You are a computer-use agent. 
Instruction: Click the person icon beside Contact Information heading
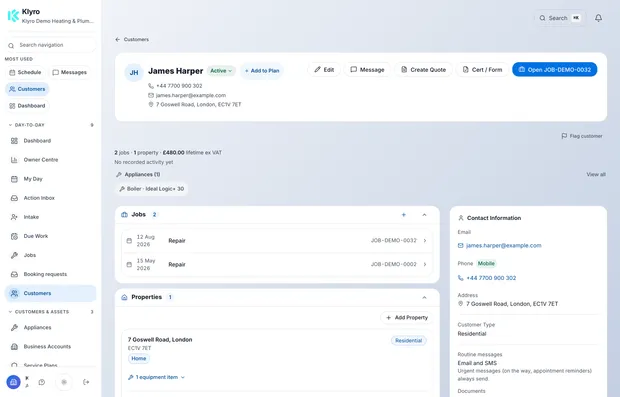(x=461, y=218)
